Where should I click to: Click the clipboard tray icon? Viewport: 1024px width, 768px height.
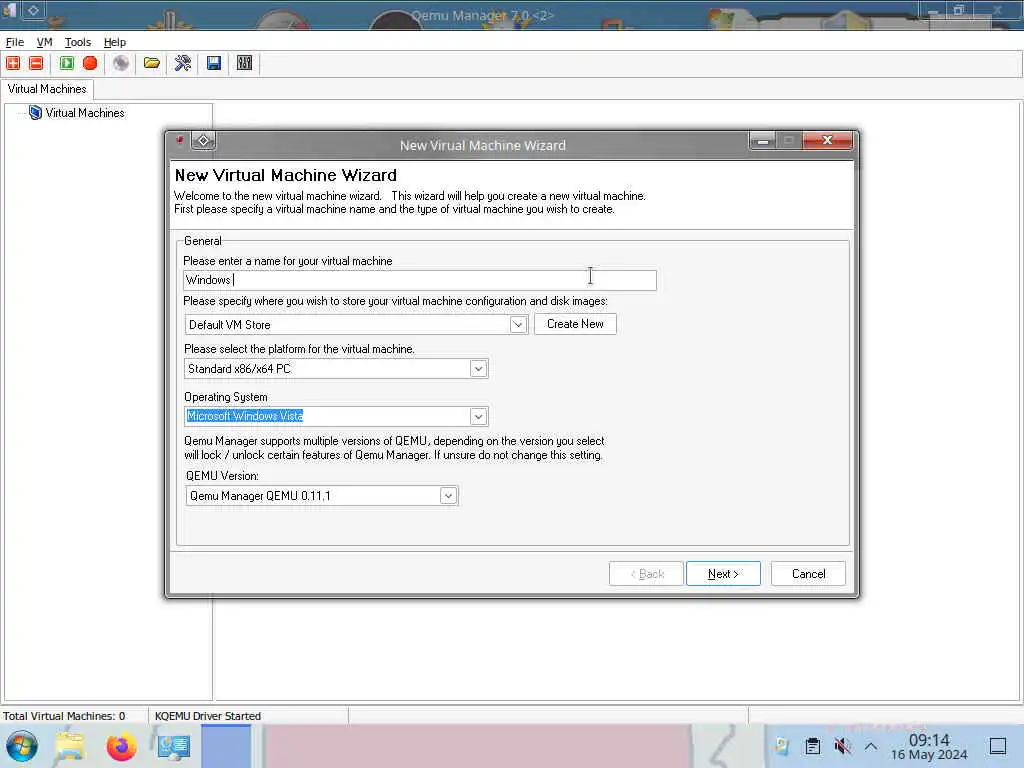(812, 746)
